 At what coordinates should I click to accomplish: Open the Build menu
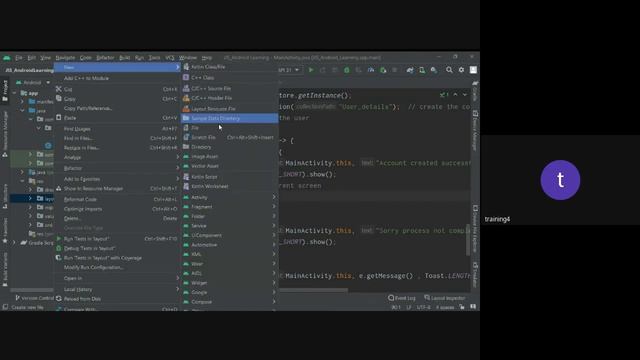click(x=124, y=58)
